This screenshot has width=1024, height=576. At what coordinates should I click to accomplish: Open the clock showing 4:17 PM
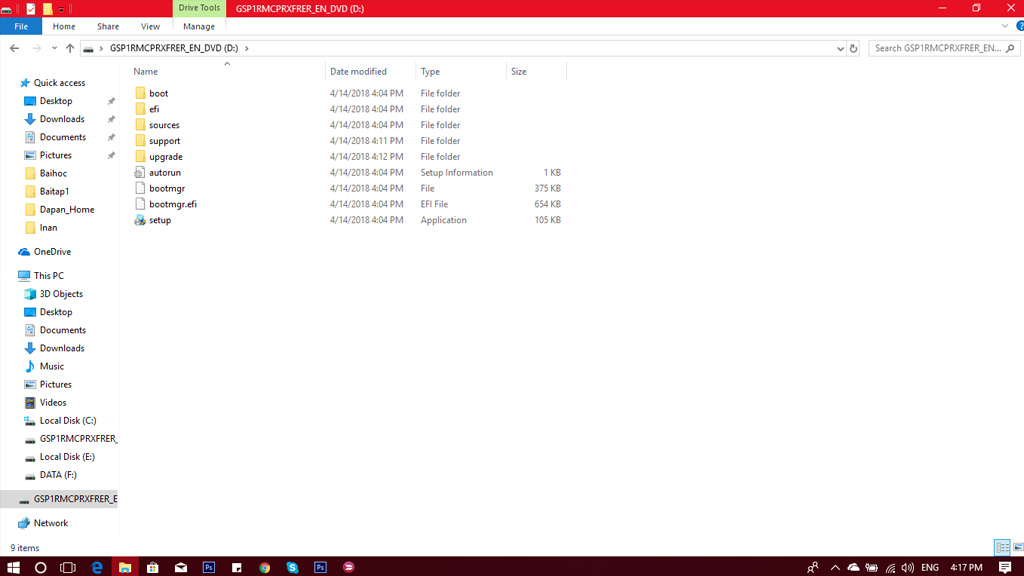[967, 568]
